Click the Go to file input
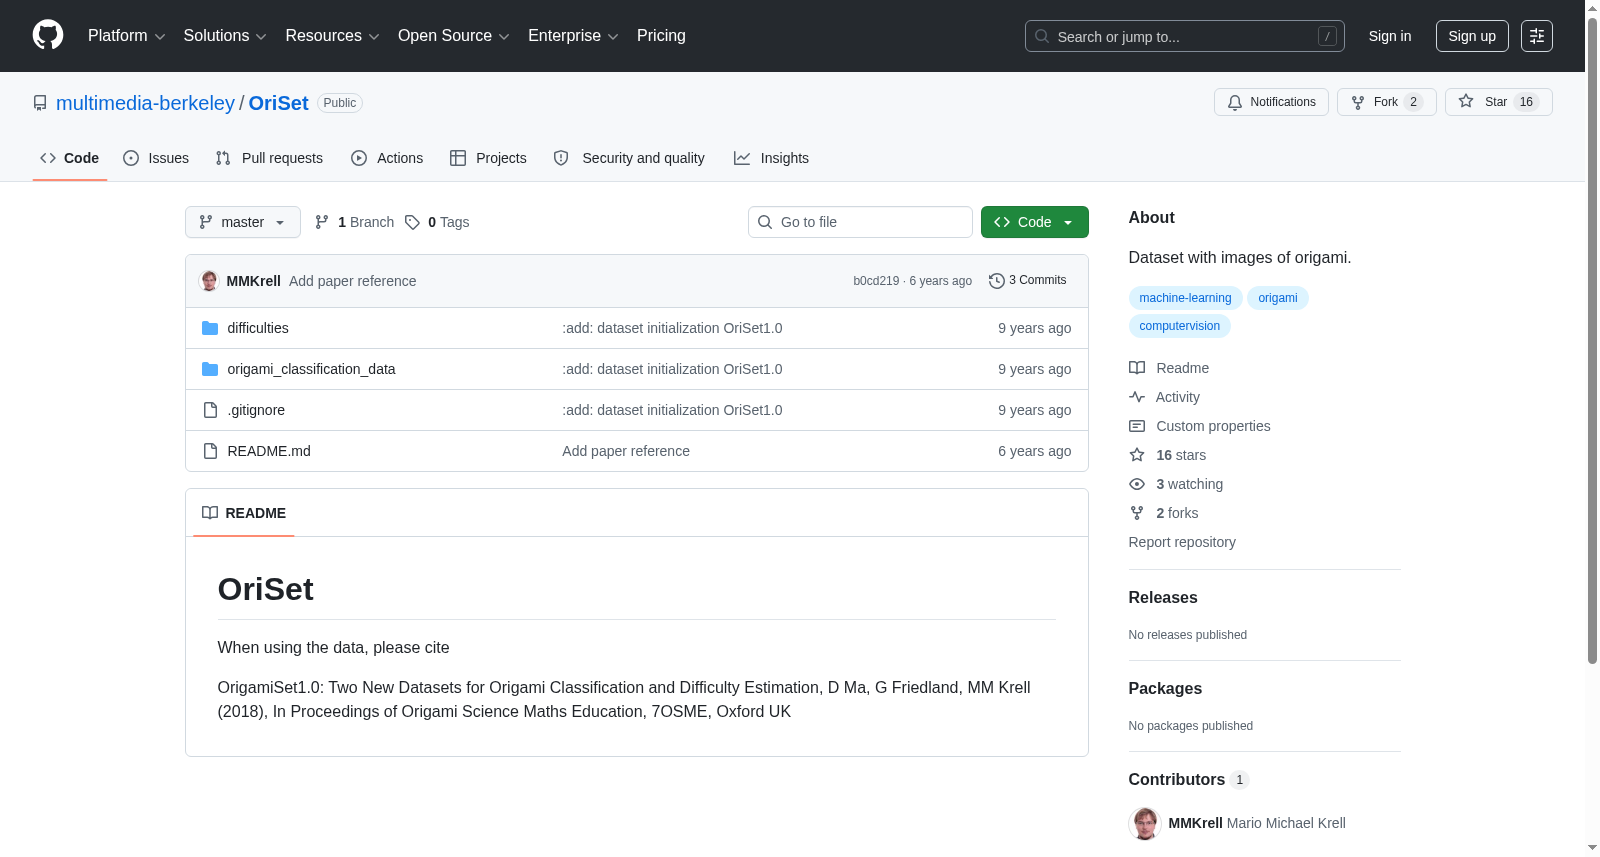 pyautogui.click(x=860, y=222)
